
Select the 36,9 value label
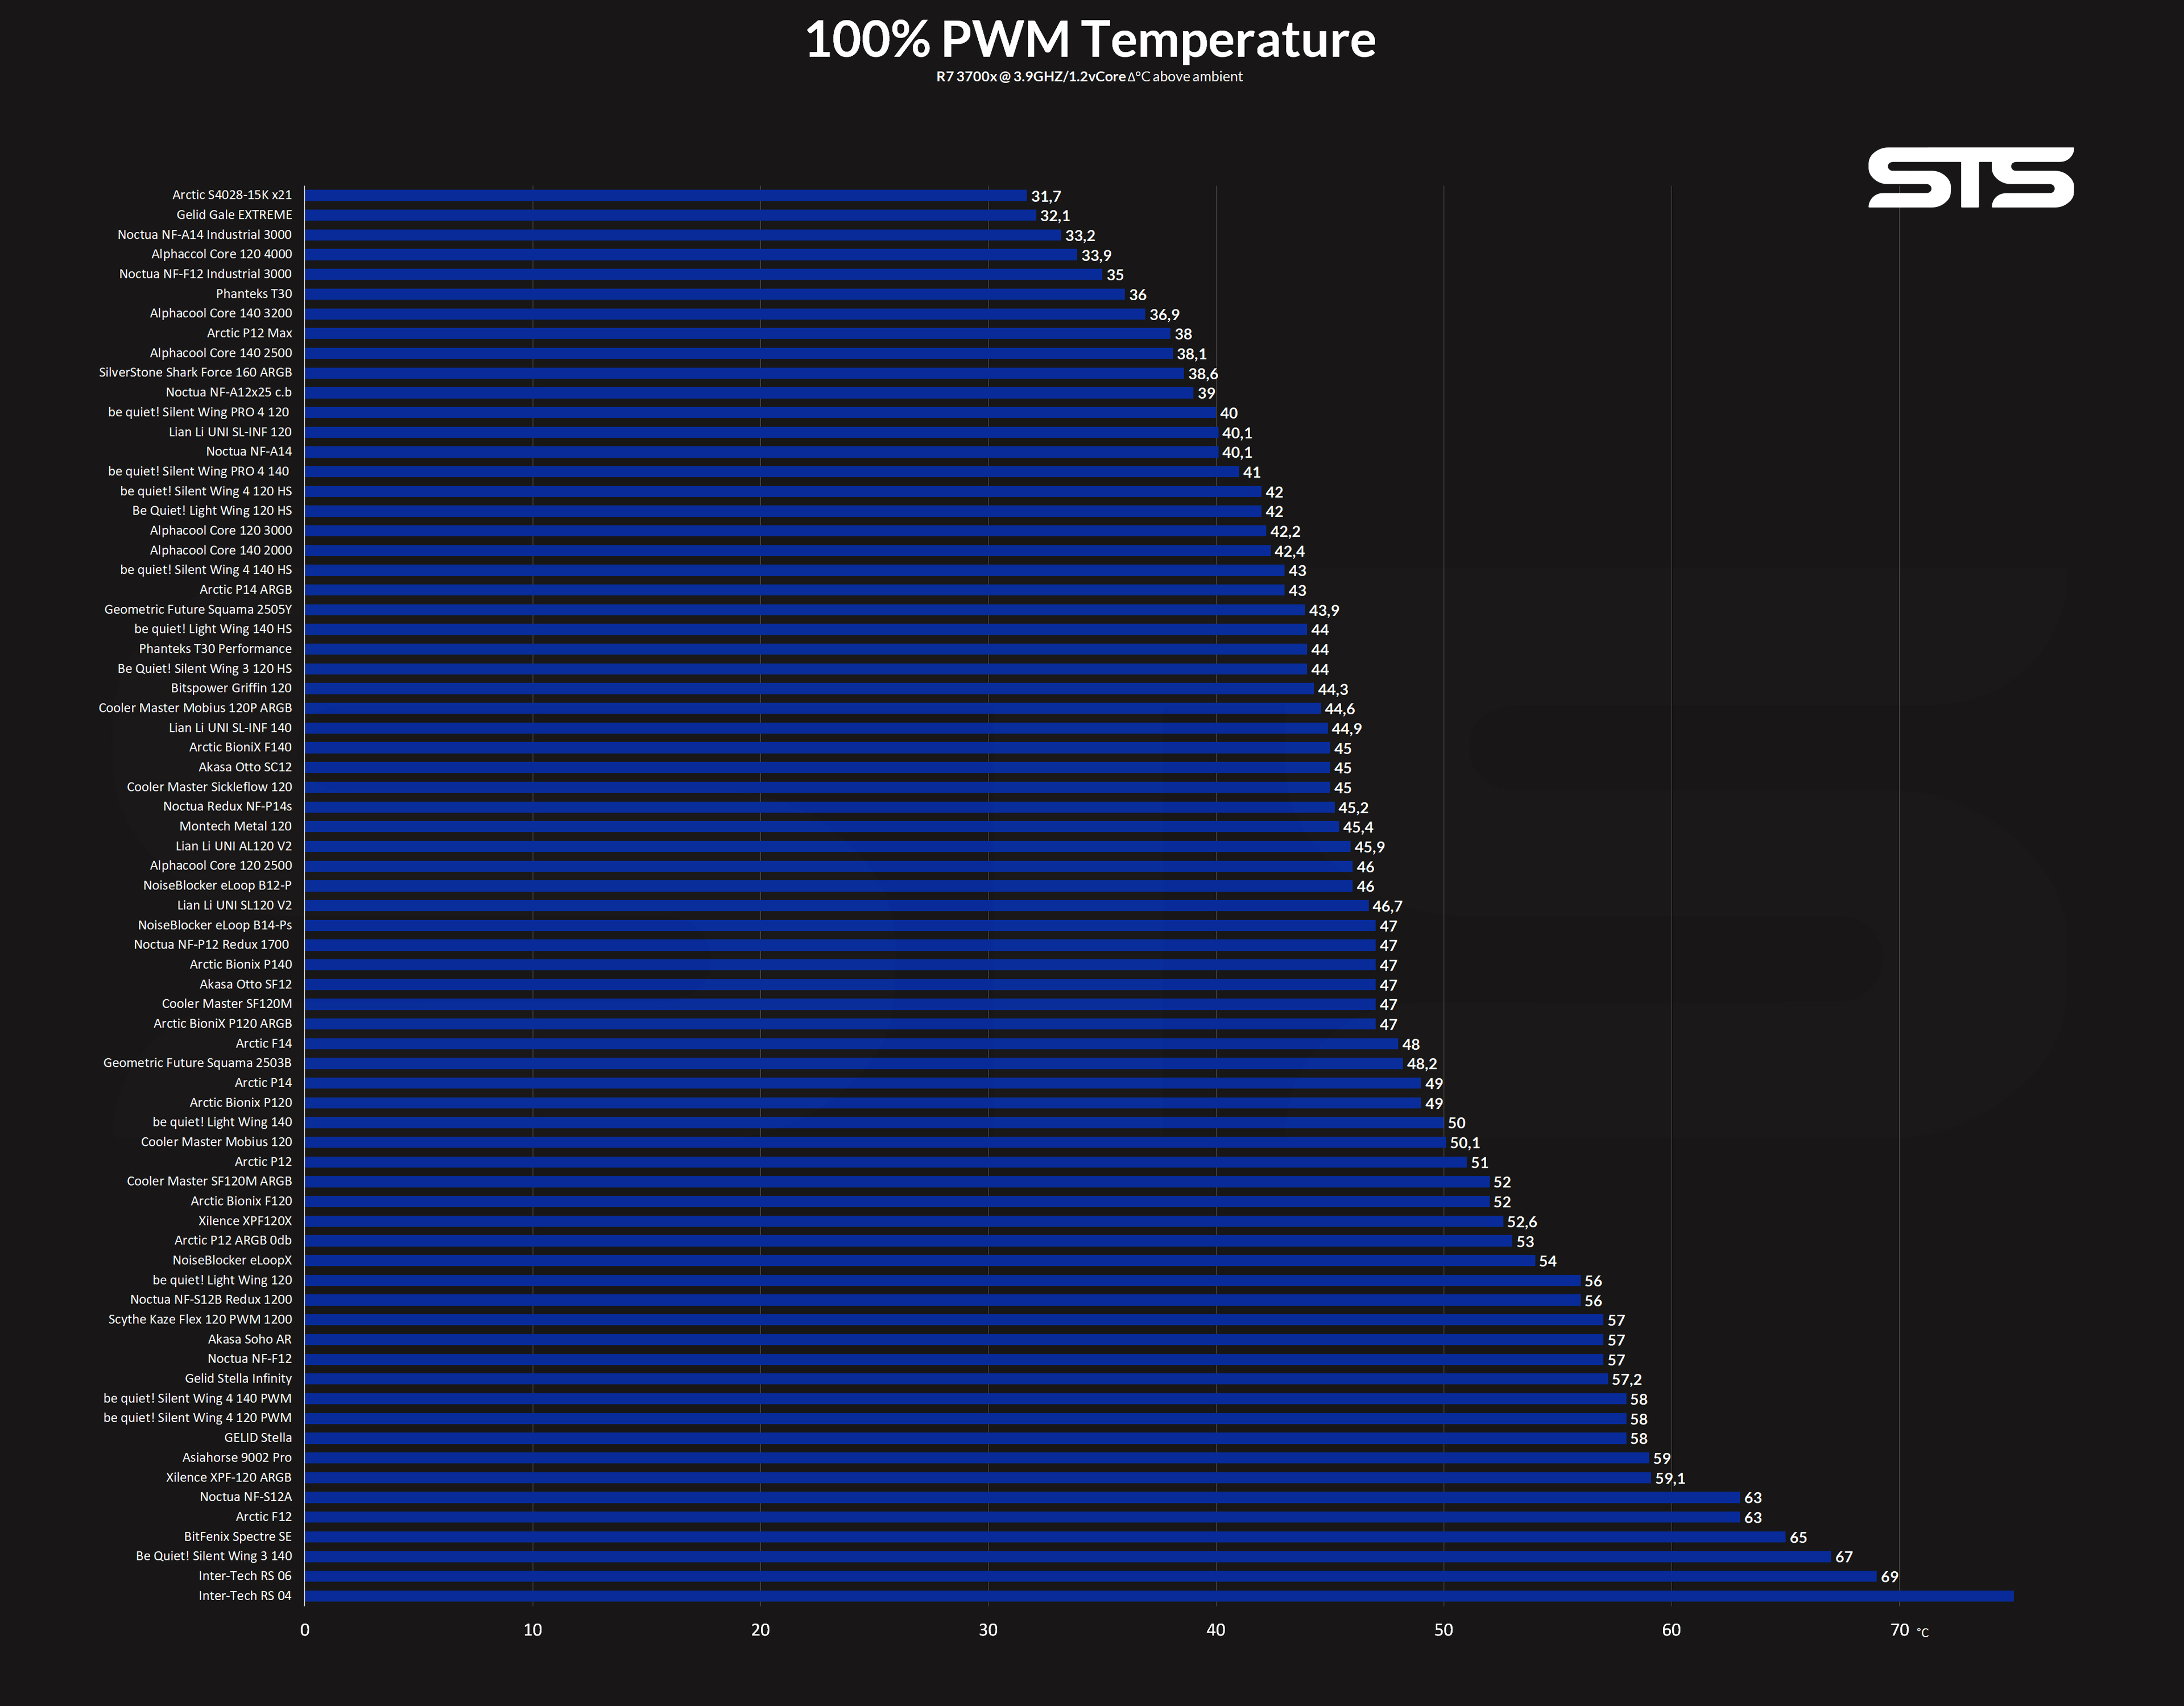1164,315
